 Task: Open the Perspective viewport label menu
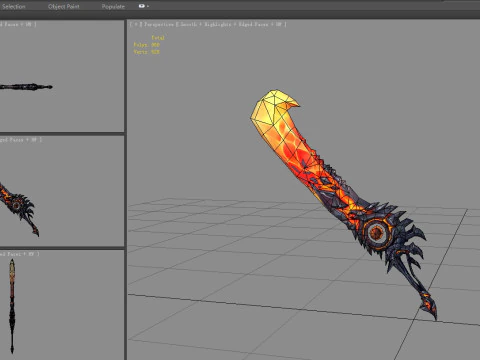159,24
